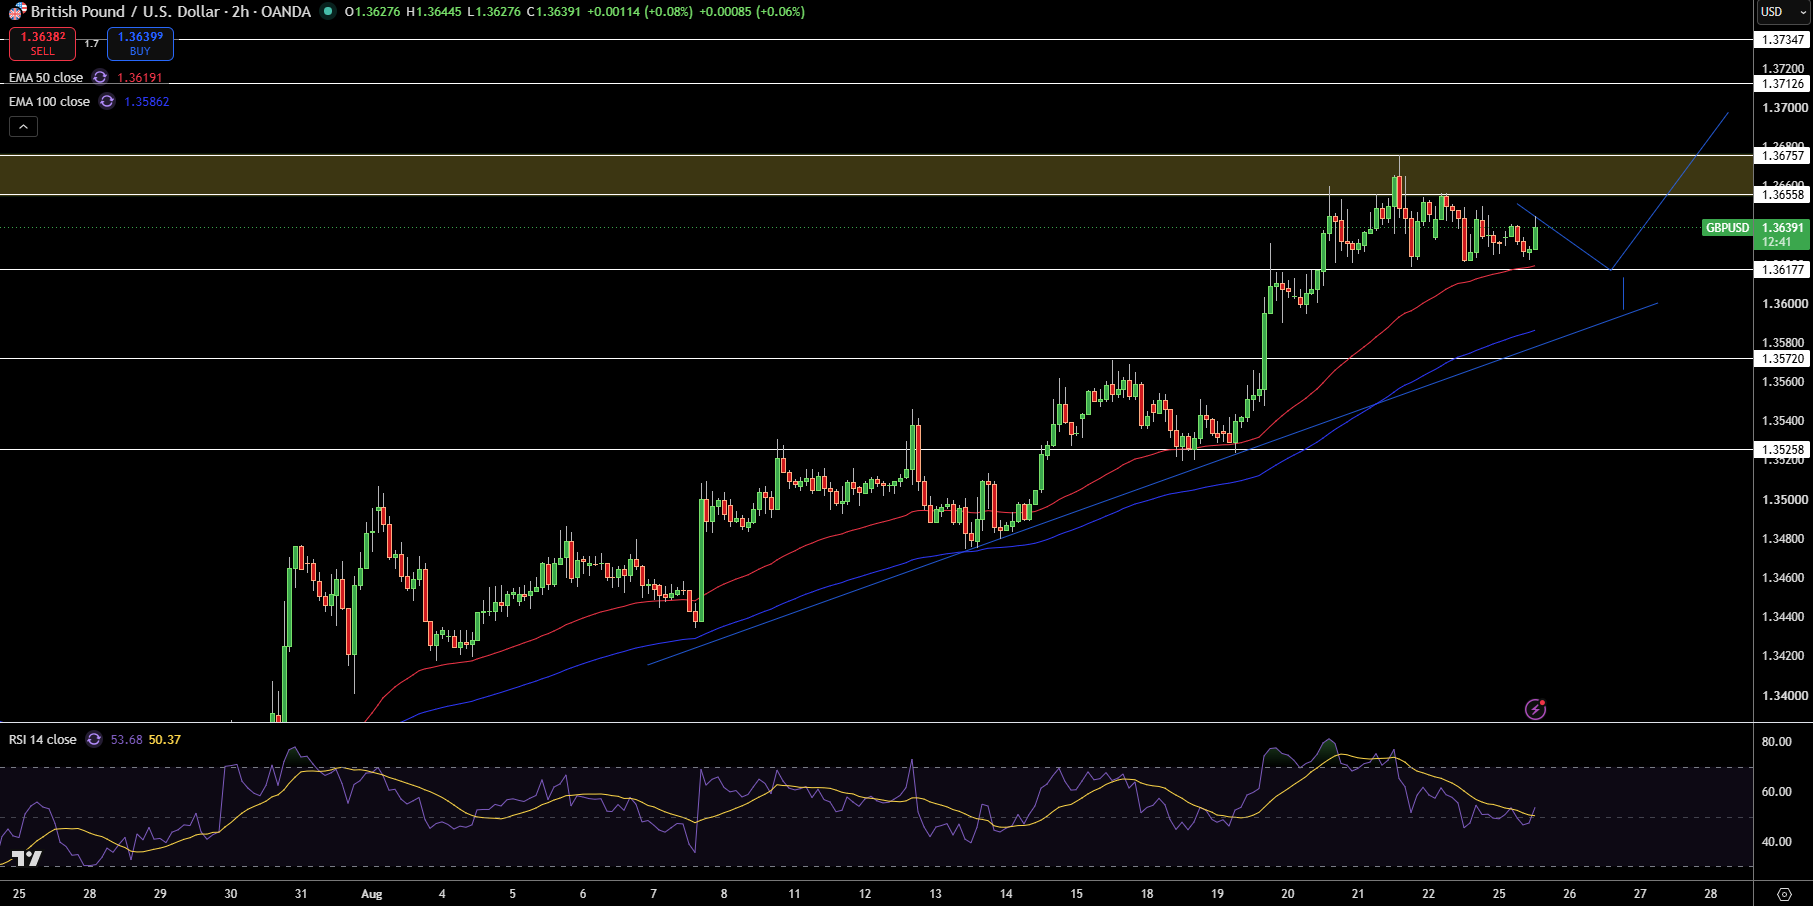
Task: Click the purple lightning bolt event icon
Action: click(x=1535, y=709)
